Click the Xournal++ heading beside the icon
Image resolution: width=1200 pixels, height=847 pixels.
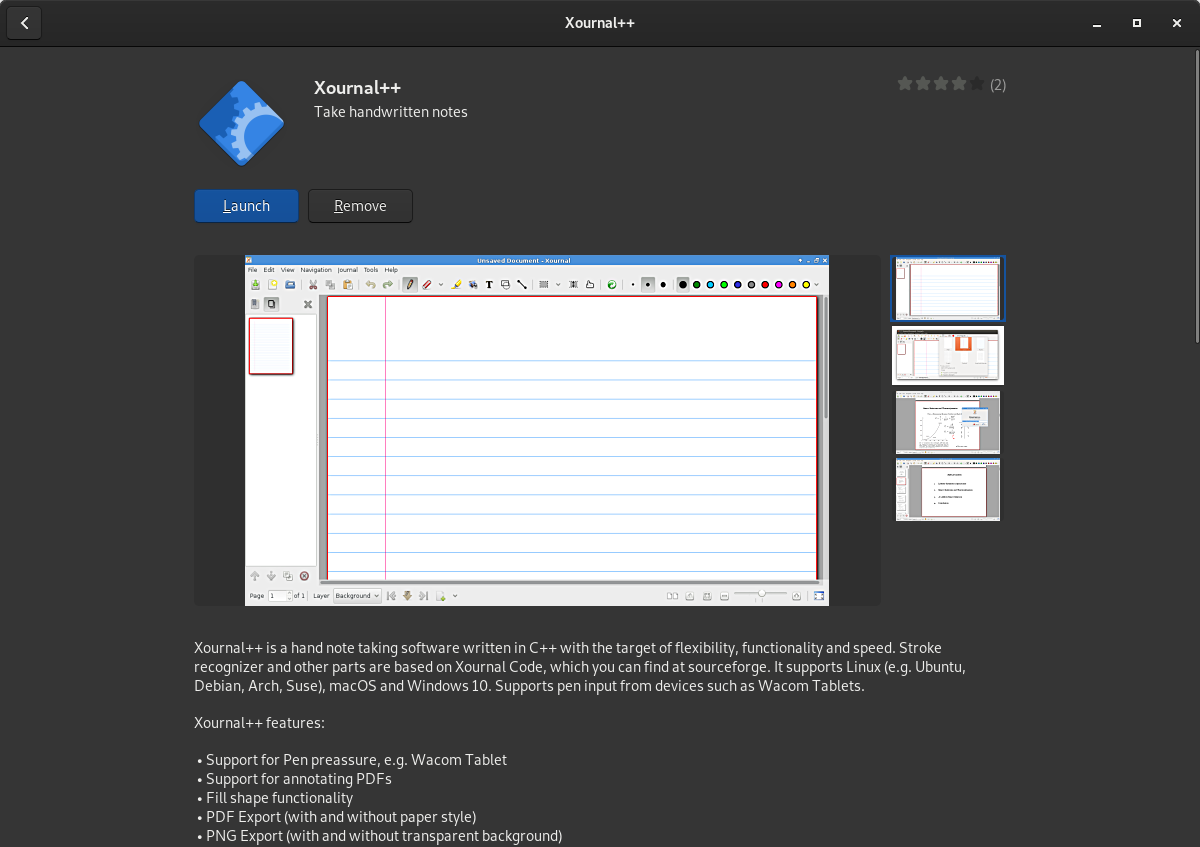click(357, 87)
